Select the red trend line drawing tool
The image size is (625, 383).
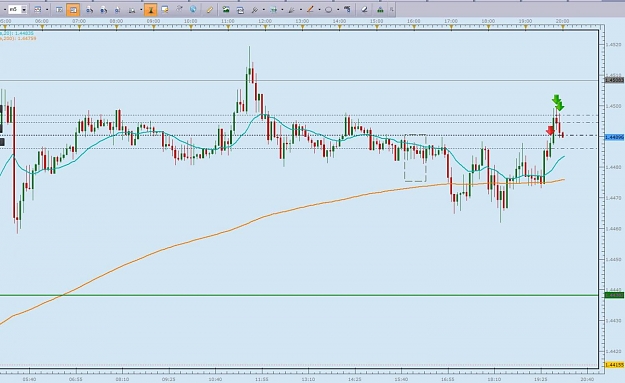coord(310,9)
